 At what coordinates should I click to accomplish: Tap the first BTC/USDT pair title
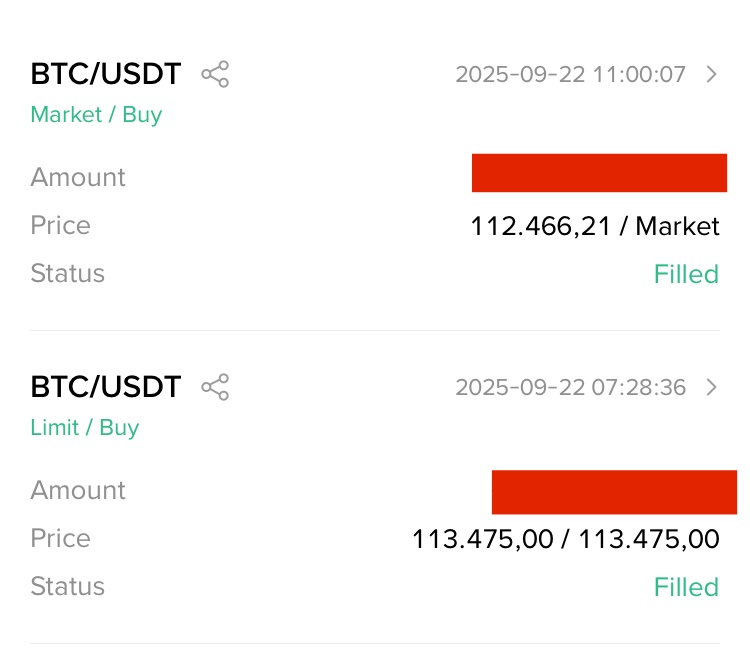click(106, 74)
